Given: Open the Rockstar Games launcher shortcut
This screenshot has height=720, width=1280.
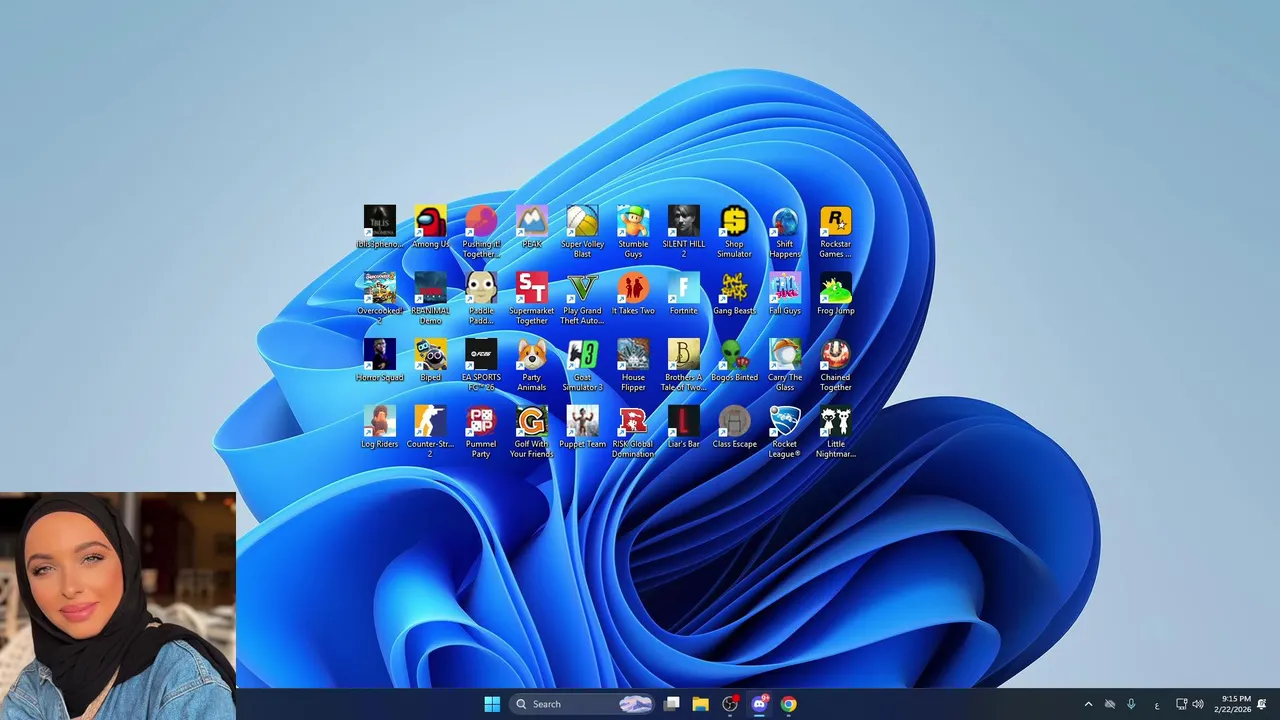Looking at the screenshot, I should 836,232.
